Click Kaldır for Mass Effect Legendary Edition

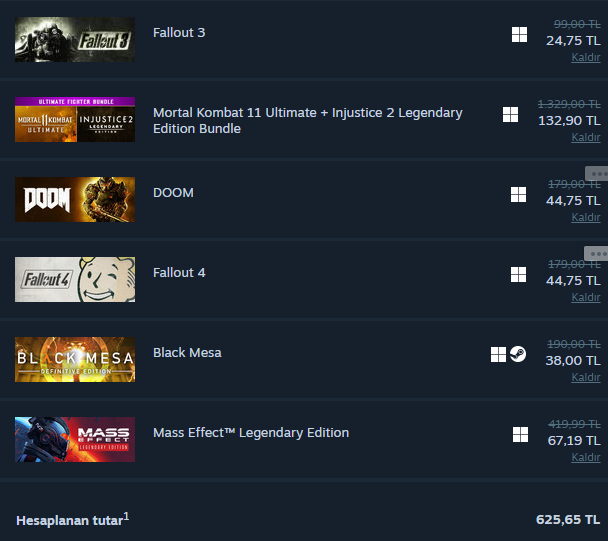(x=586, y=457)
